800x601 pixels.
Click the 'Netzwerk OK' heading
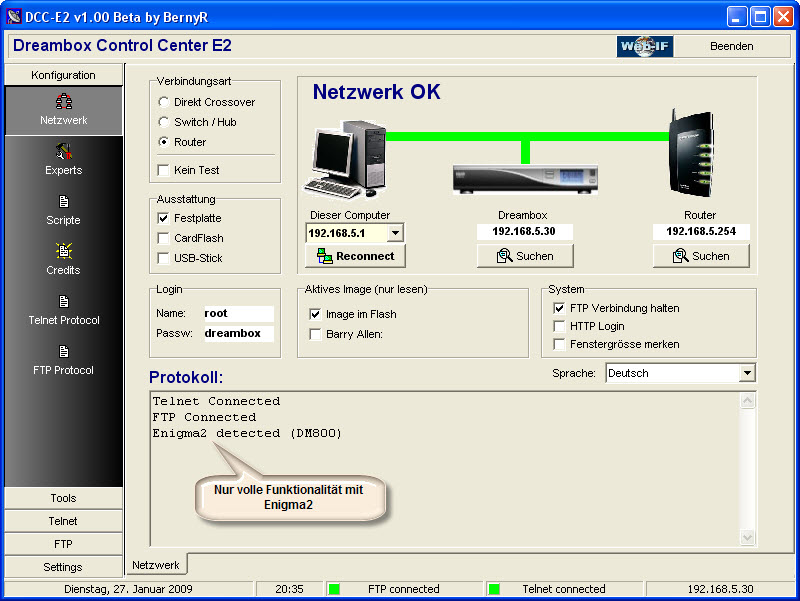(377, 92)
